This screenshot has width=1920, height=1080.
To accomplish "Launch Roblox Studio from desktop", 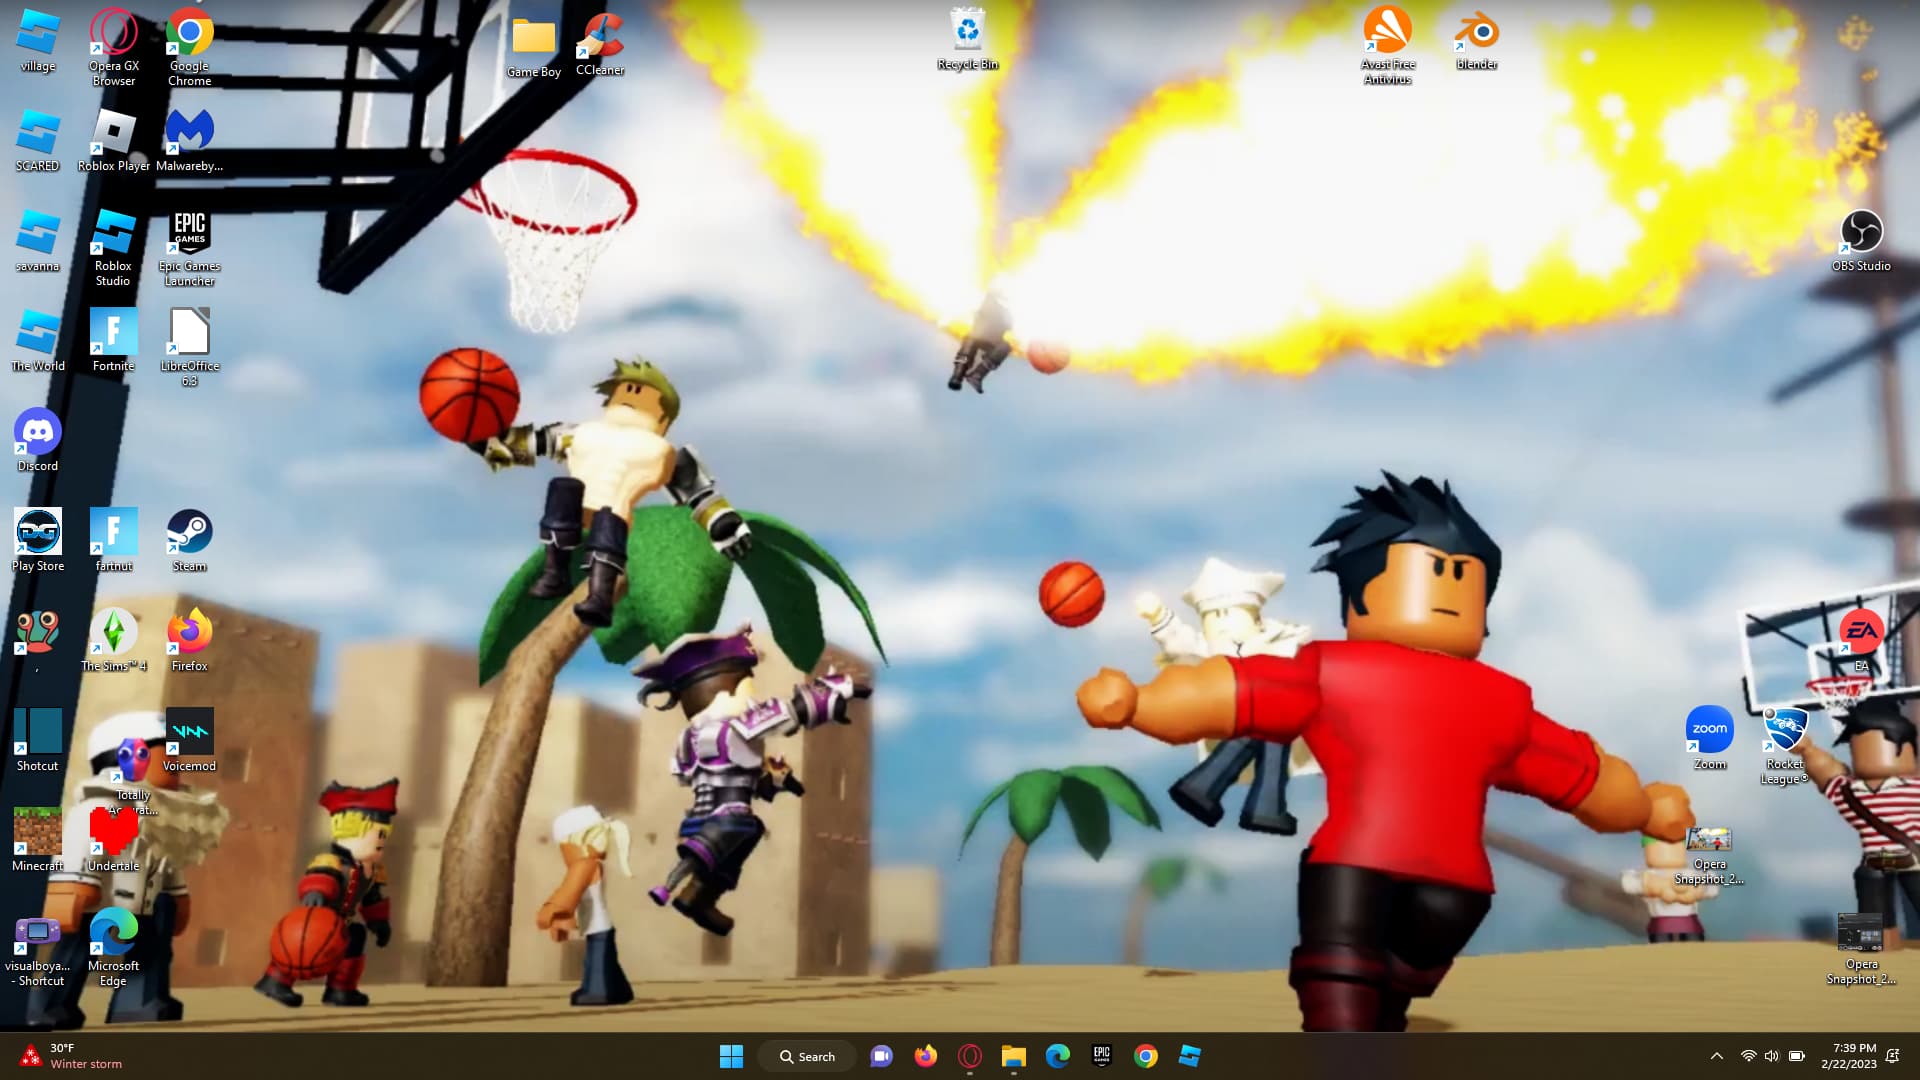I will (x=114, y=247).
